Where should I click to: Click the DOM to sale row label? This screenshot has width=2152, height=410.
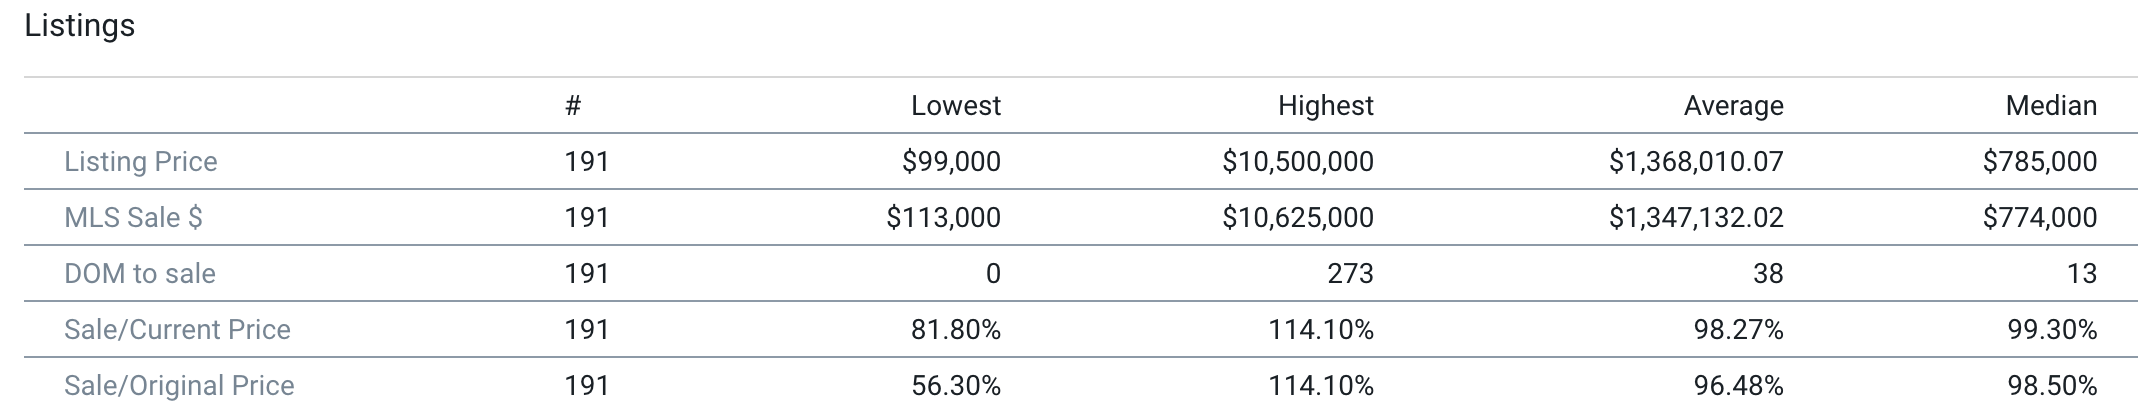pyautogui.click(x=140, y=274)
